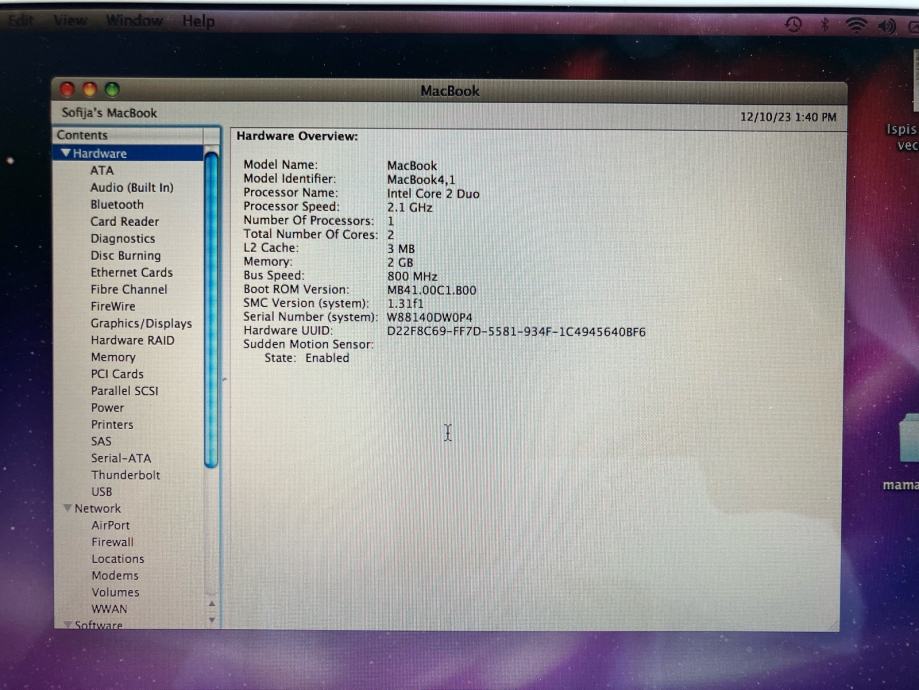This screenshot has height=690, width=919.
Task: Select Firewall under Network
Action: point(113,542)
